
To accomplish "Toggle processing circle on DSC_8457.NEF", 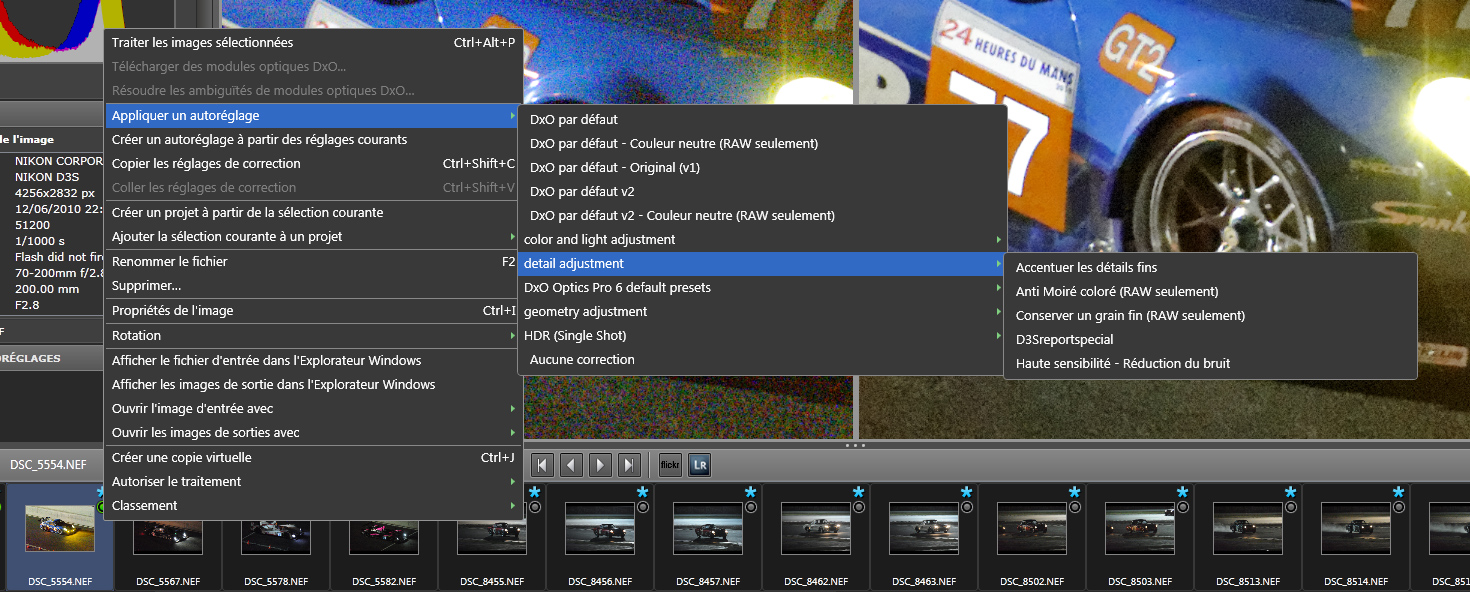I will coord(751,507).
